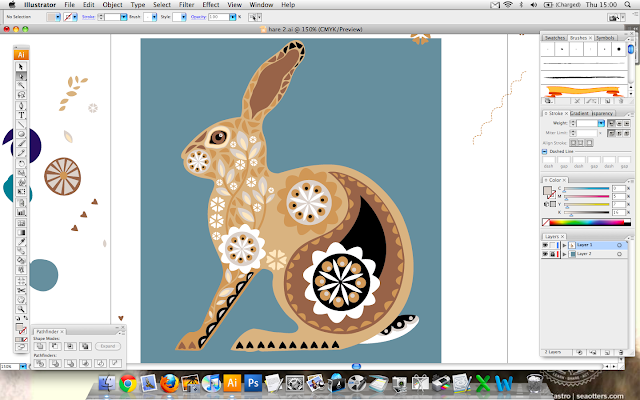Click Layer 2 target circle

(619, 254)
